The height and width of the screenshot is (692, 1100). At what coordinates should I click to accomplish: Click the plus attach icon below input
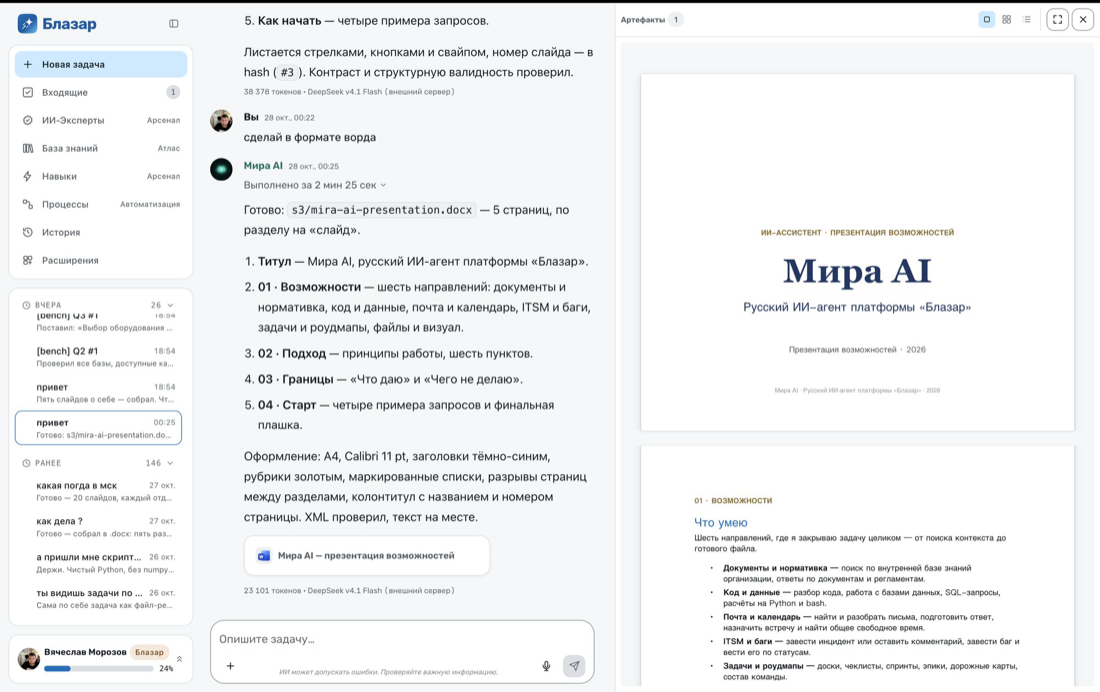[230, 666]
